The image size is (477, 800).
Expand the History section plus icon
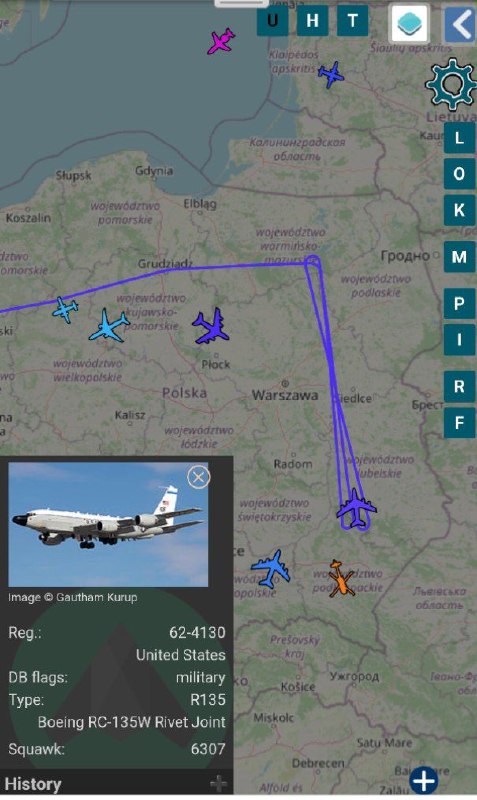[218, 783]
